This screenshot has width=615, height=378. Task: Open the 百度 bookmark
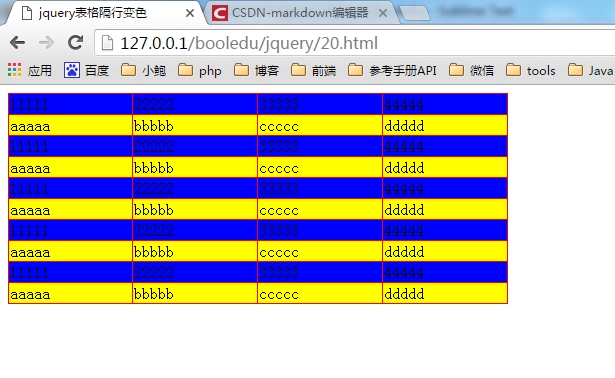pyautogui.click(x=86, y=71)
